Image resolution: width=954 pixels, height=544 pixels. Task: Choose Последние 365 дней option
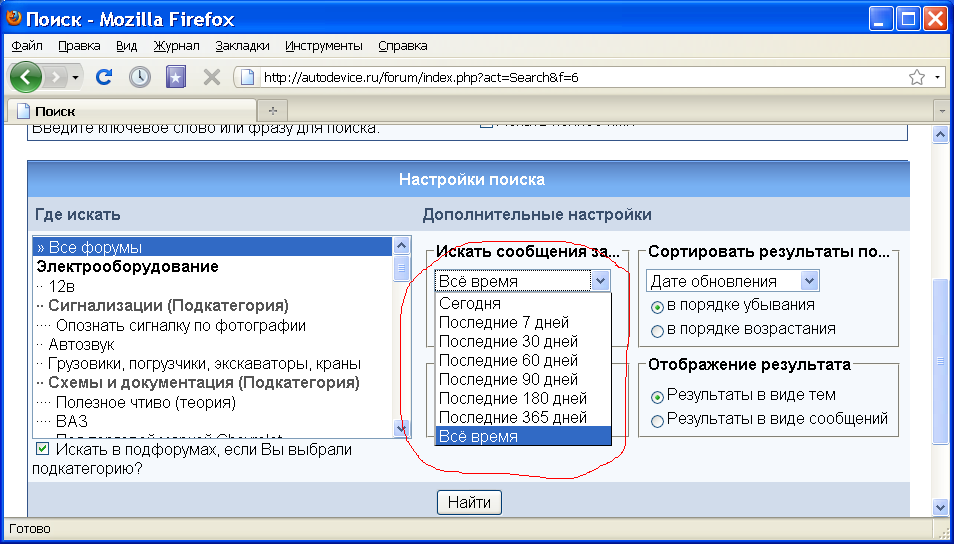(523, 417)
